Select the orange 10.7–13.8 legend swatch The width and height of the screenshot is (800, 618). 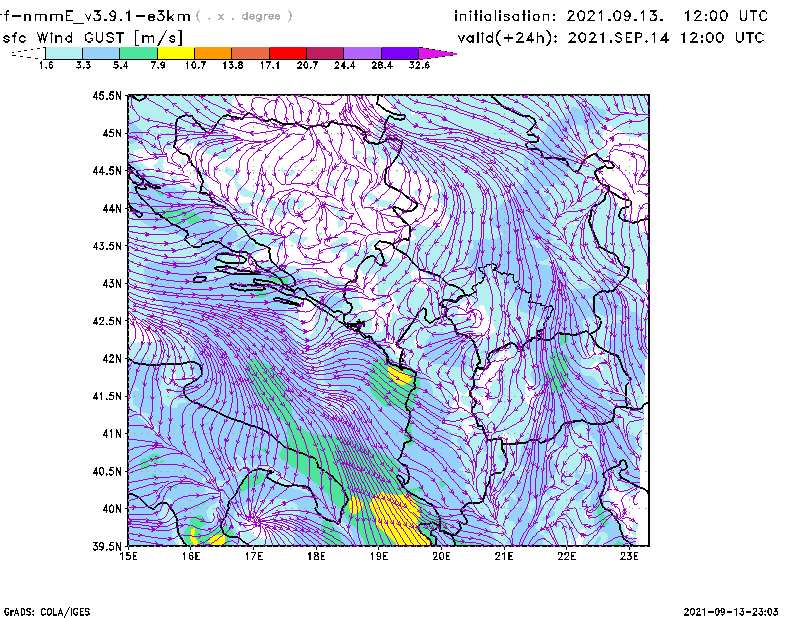213,53
